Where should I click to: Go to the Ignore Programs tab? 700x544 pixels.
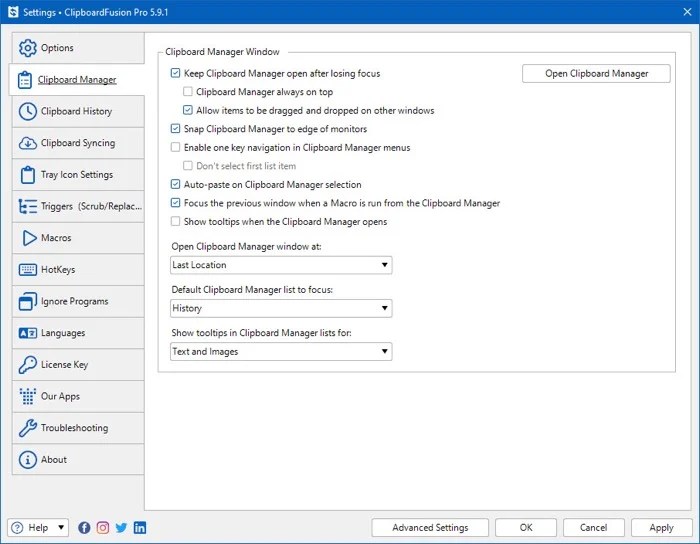pos(78,301)
